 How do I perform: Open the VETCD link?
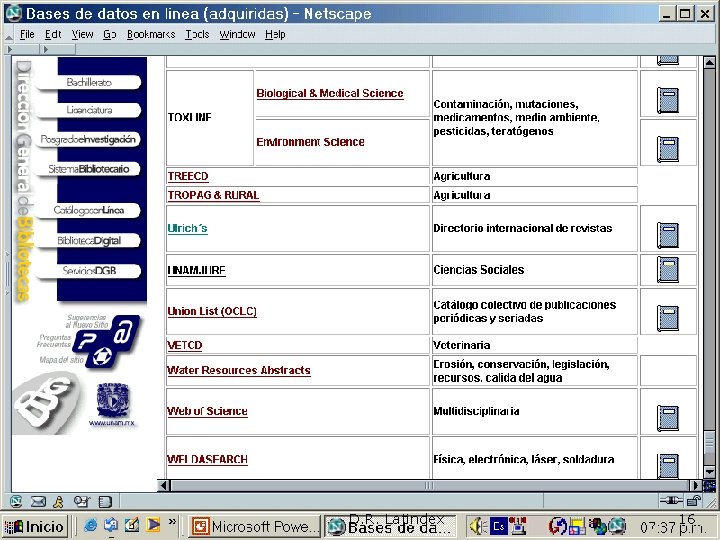185,345
